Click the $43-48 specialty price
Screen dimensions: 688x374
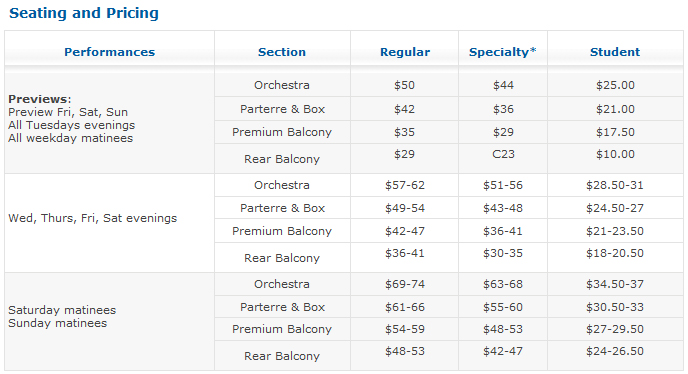[x=503, y=208]
